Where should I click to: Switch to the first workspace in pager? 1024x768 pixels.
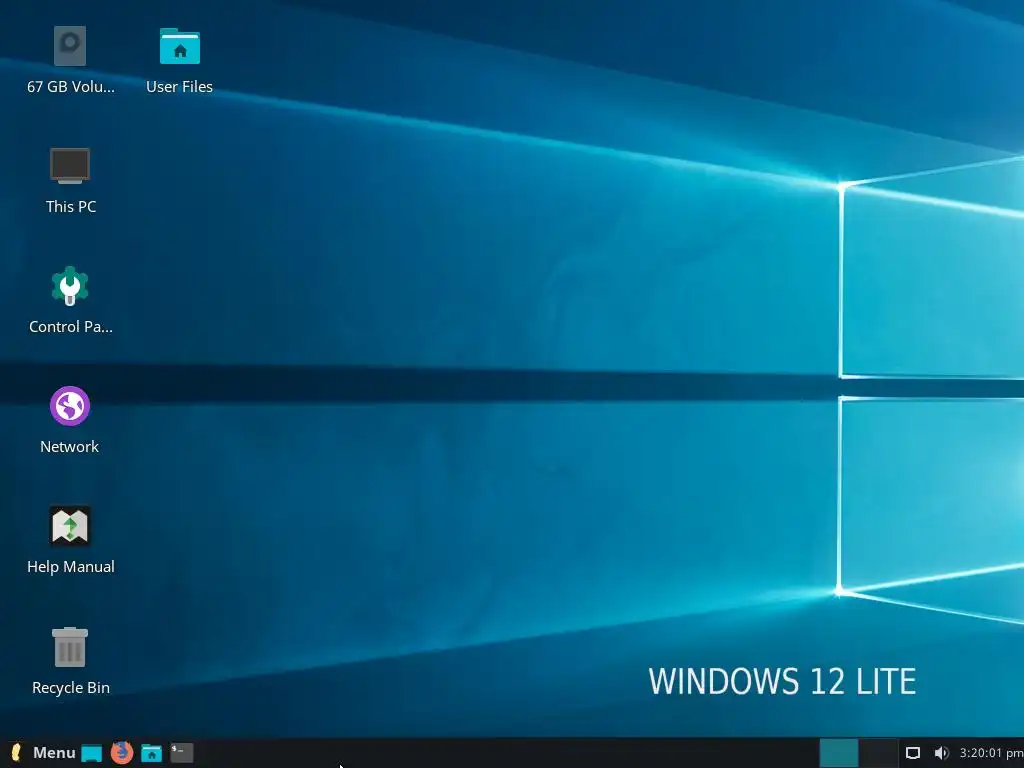[x=839, y=753]
